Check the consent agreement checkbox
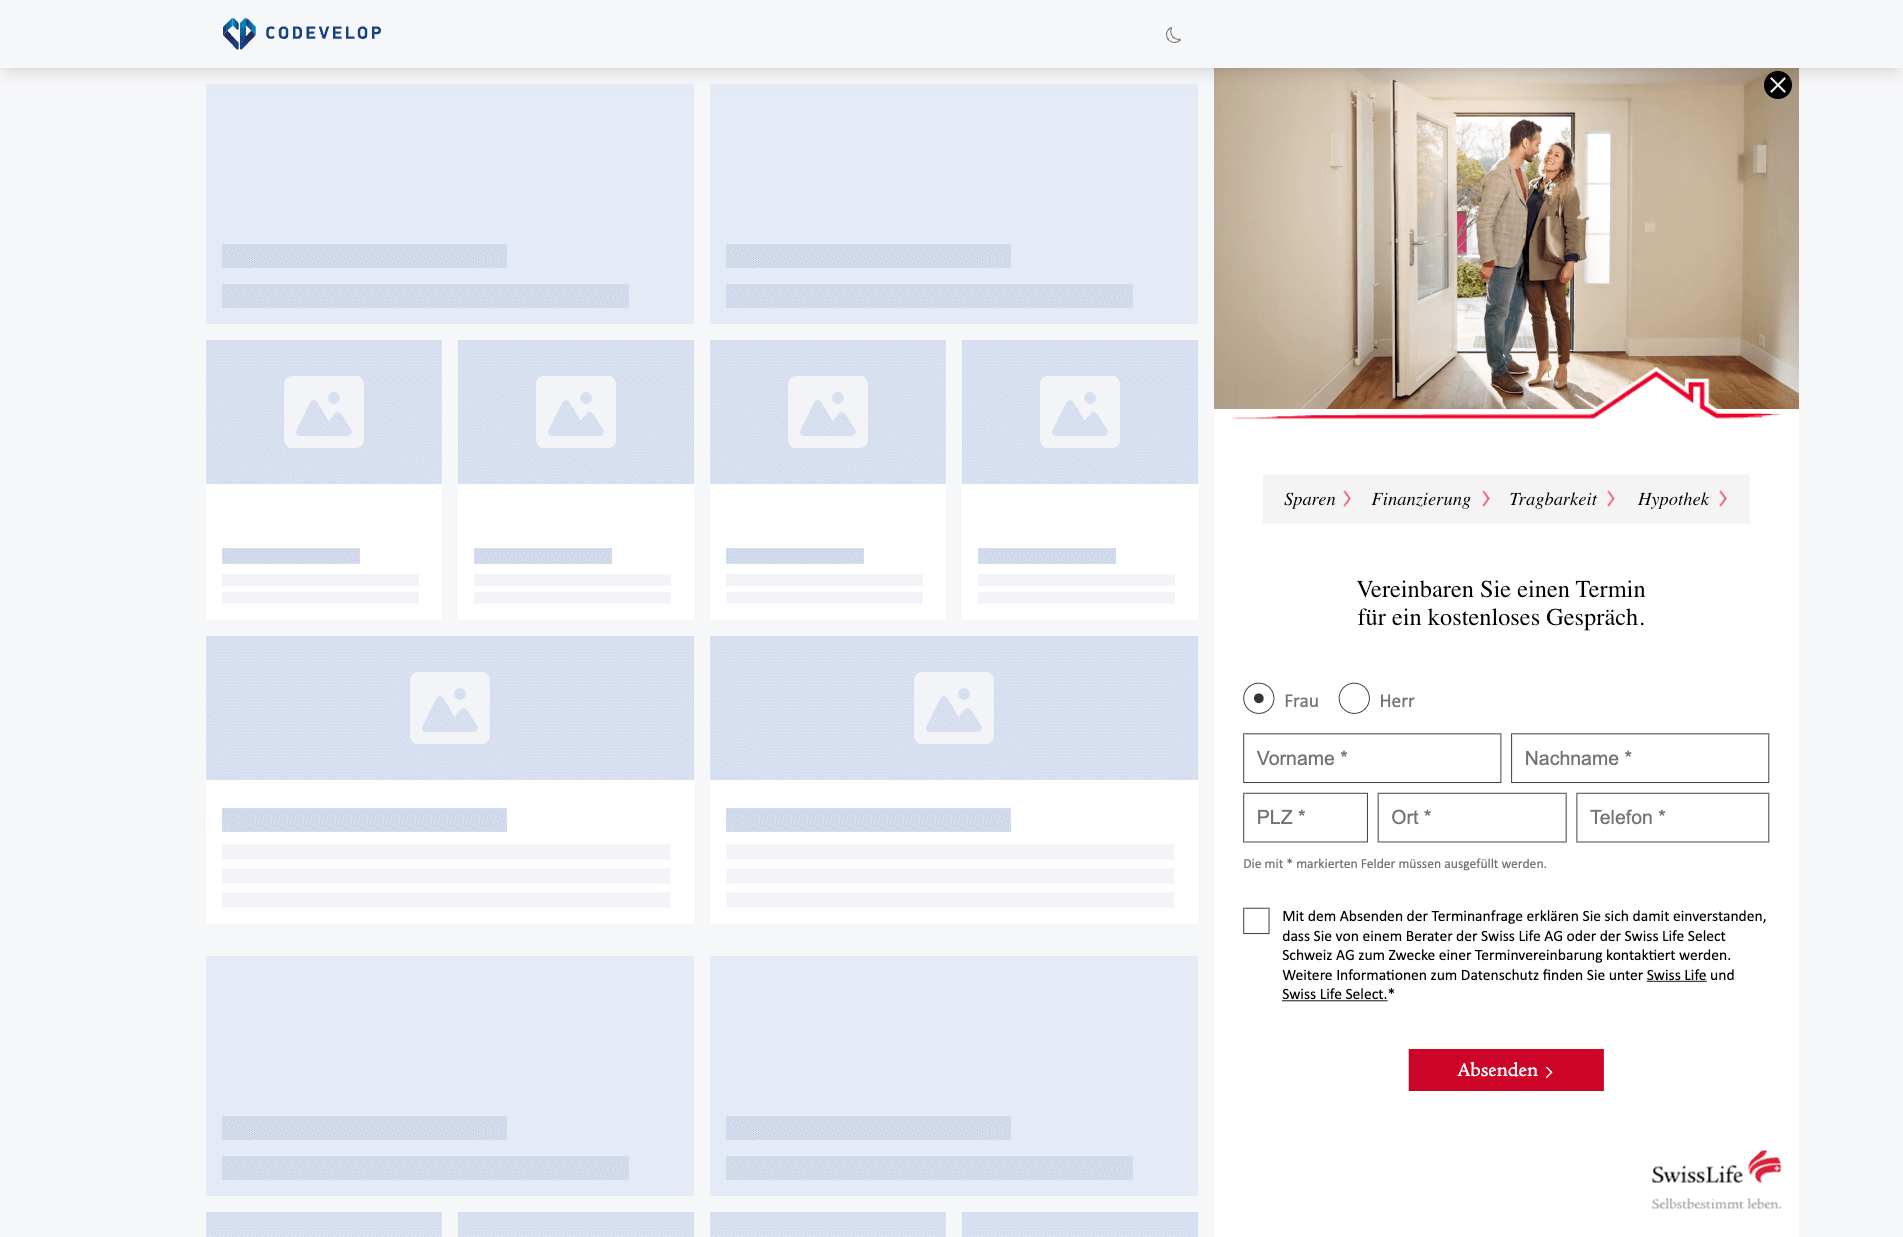Viewport: 1903px width, 1237px height. point(1256,921)
